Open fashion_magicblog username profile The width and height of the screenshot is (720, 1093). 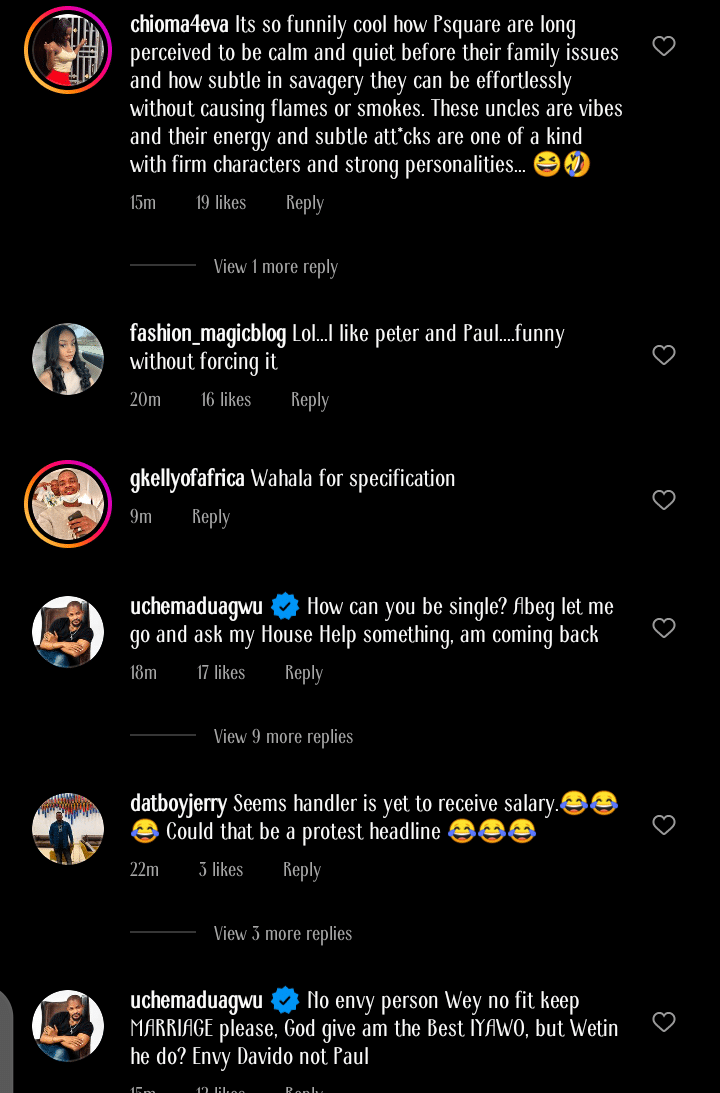click(208, 334)
